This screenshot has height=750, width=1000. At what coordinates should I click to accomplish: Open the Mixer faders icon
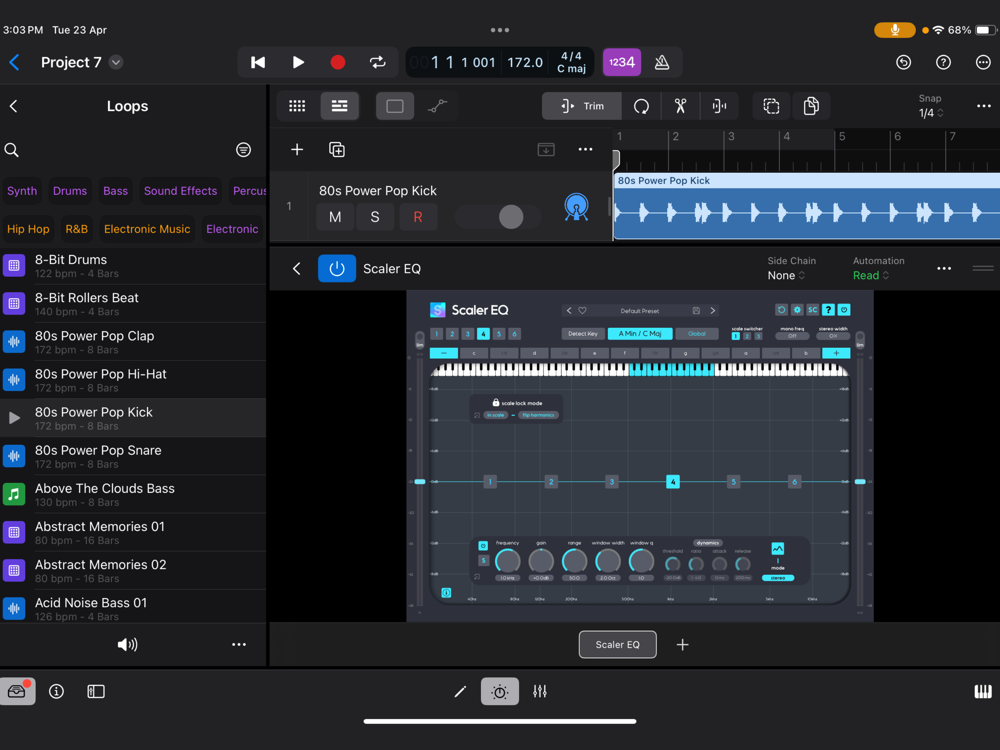point(540,691)
